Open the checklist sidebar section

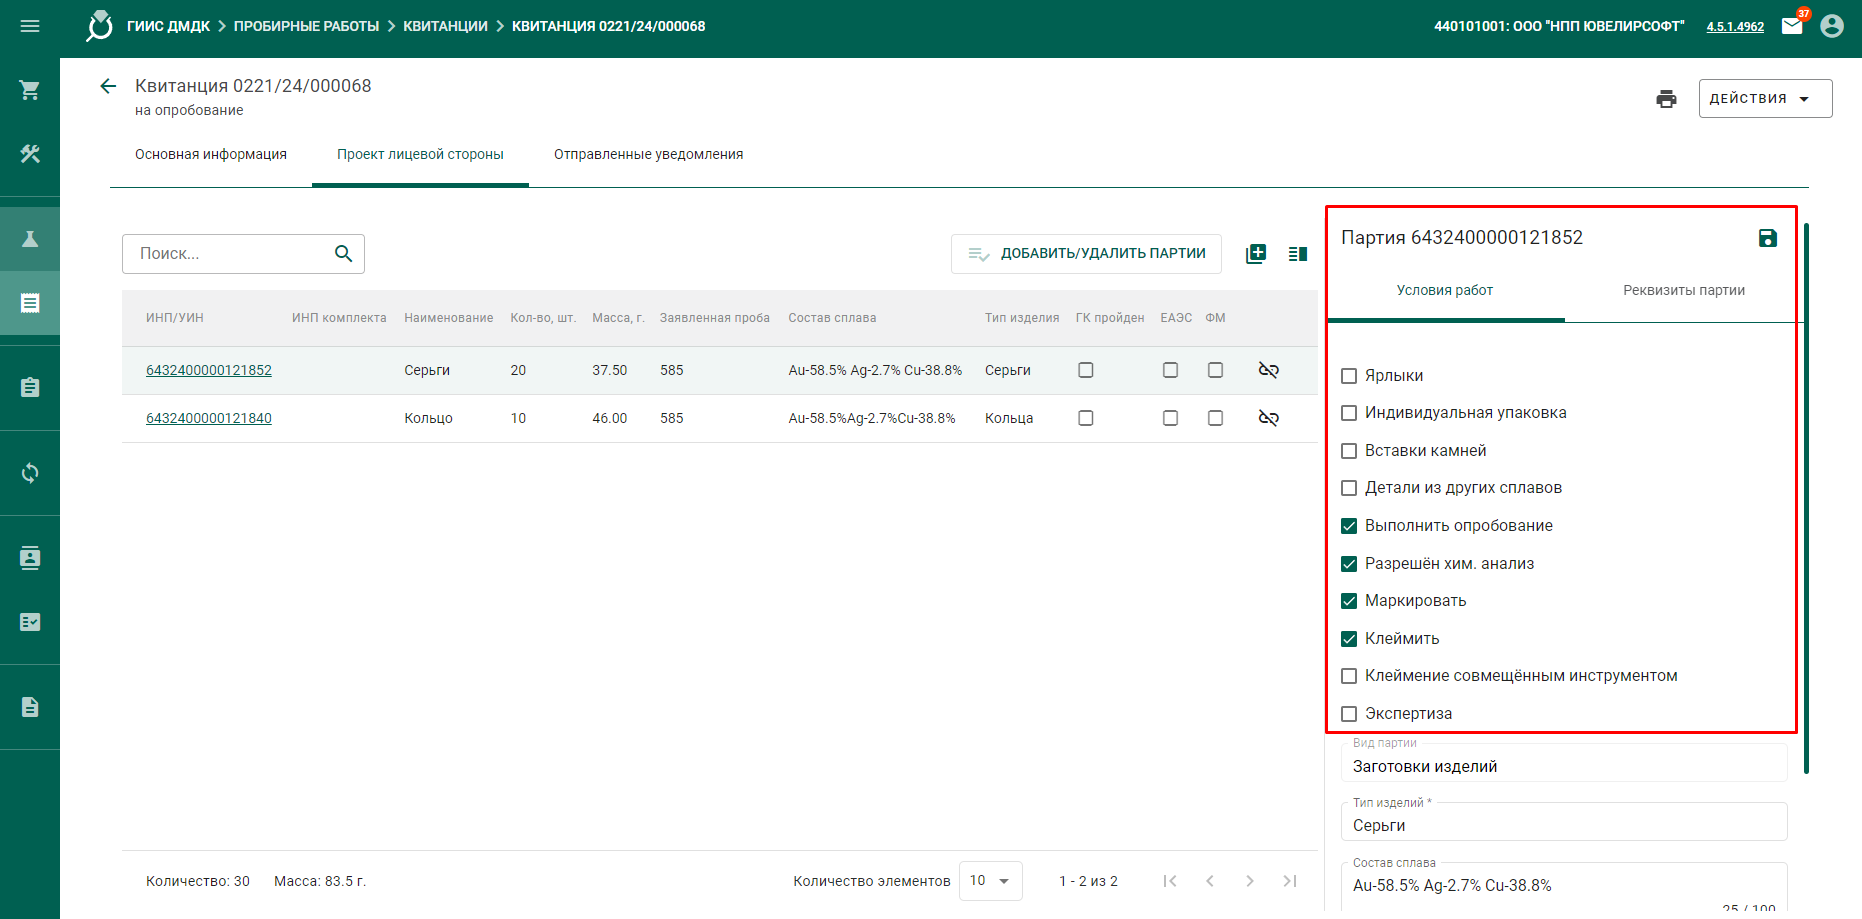tap(30, 622)
